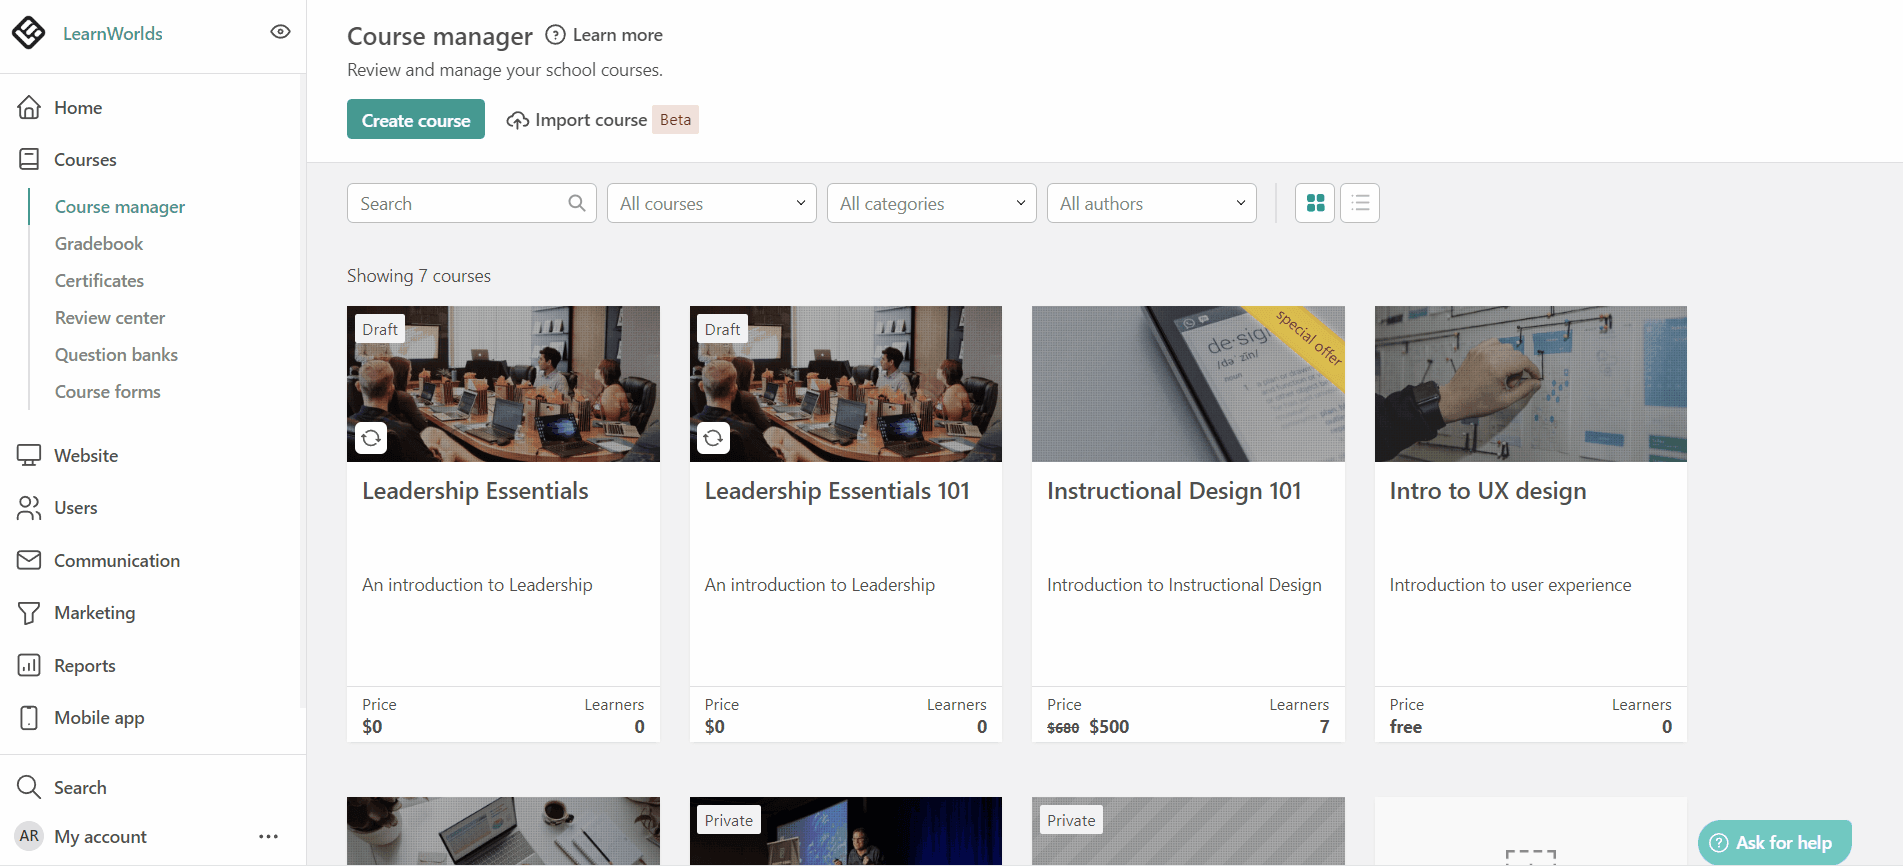Click 'Showing 7 courses' text

419,276
